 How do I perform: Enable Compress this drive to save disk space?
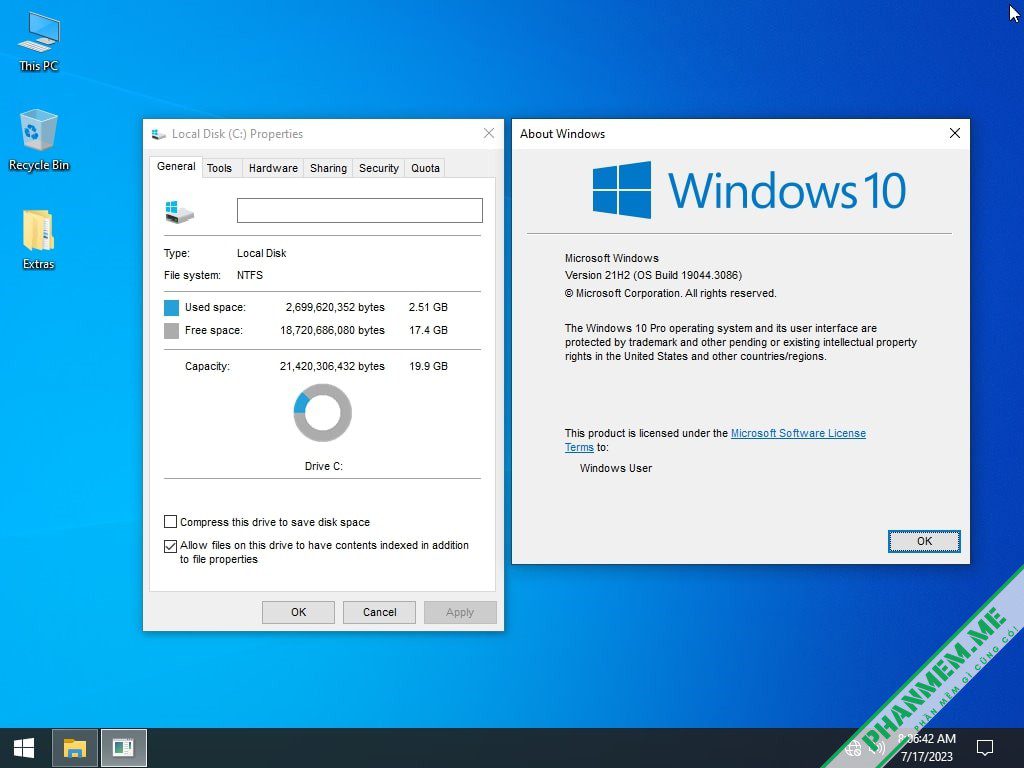point(170,522)
